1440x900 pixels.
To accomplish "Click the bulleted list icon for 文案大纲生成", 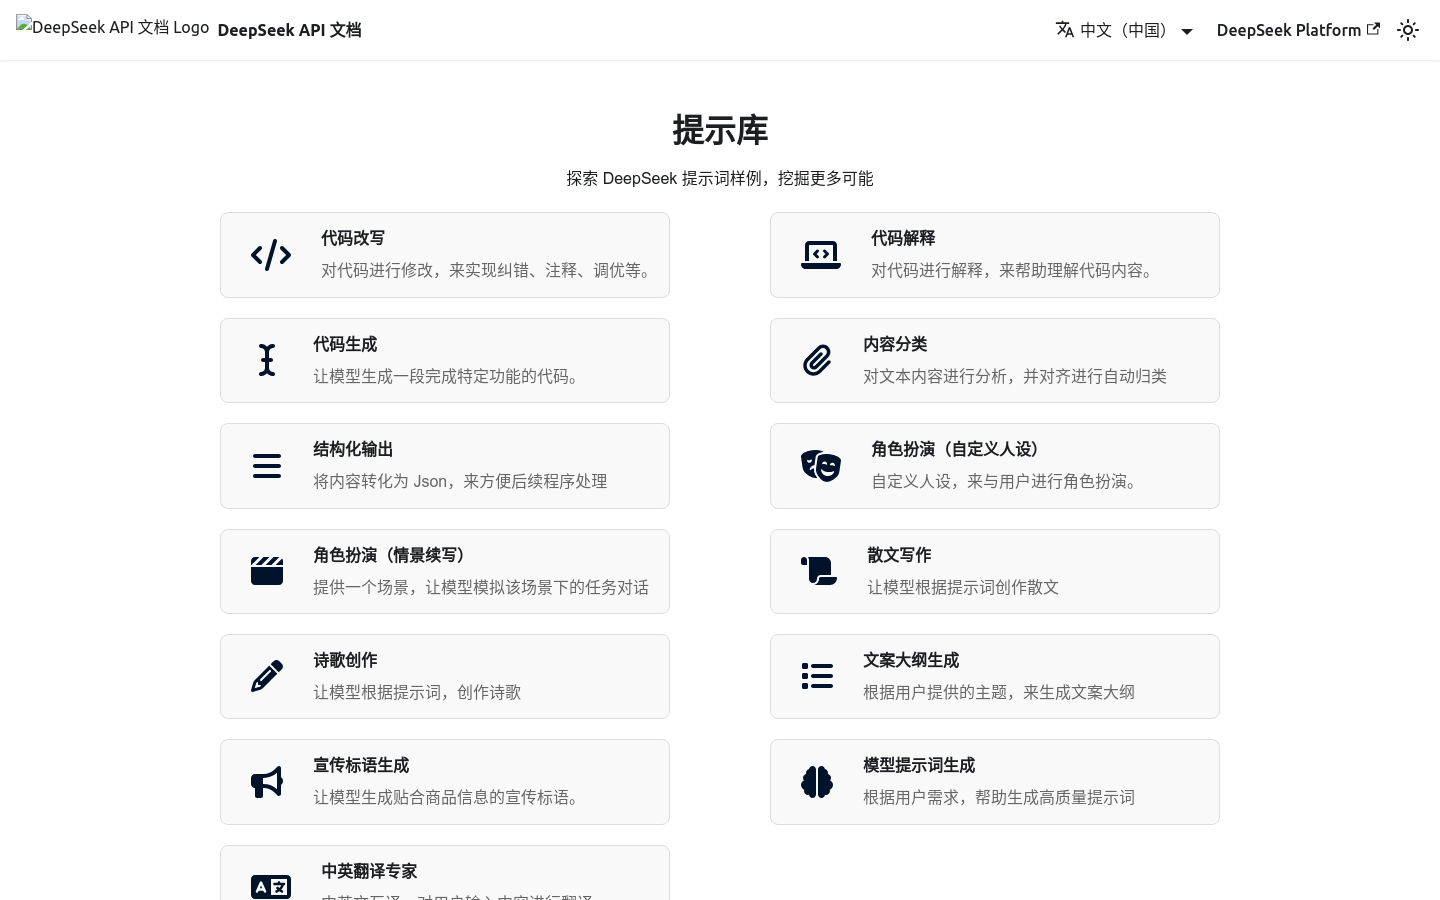I will pyautogui.click(x=817, y=676).
